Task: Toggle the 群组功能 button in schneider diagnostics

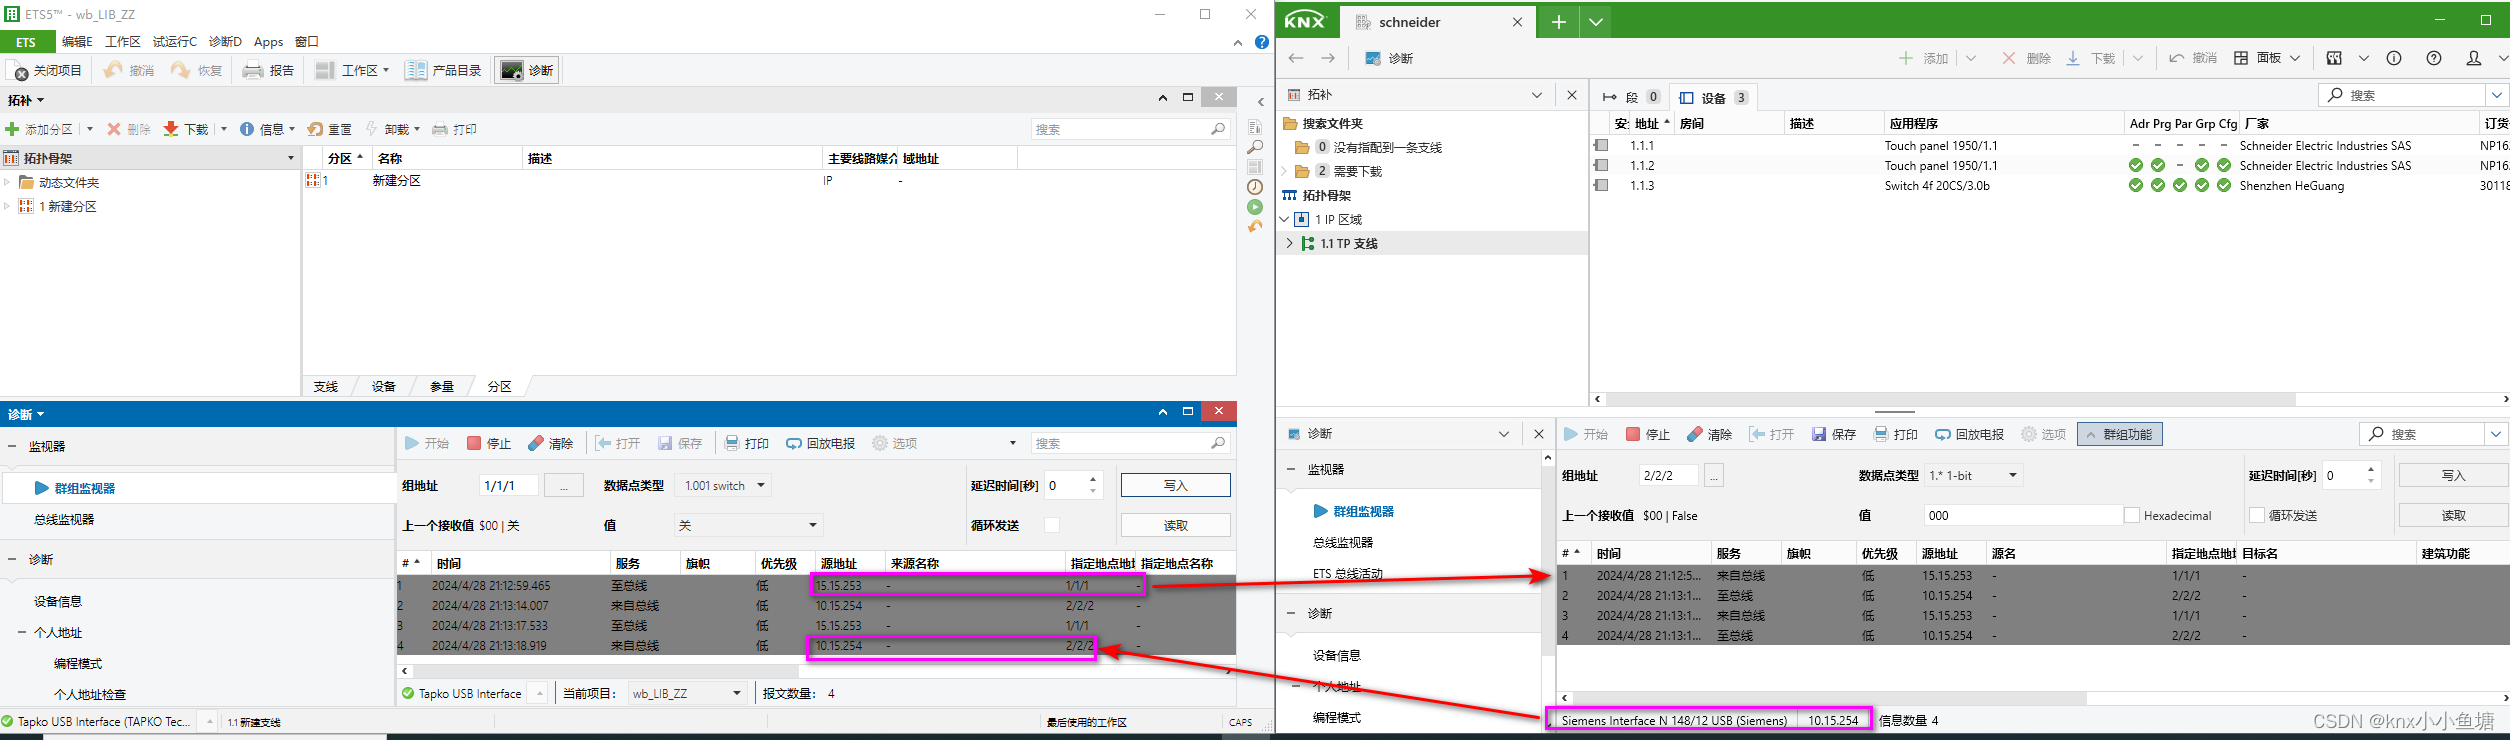Action: 2120,434
